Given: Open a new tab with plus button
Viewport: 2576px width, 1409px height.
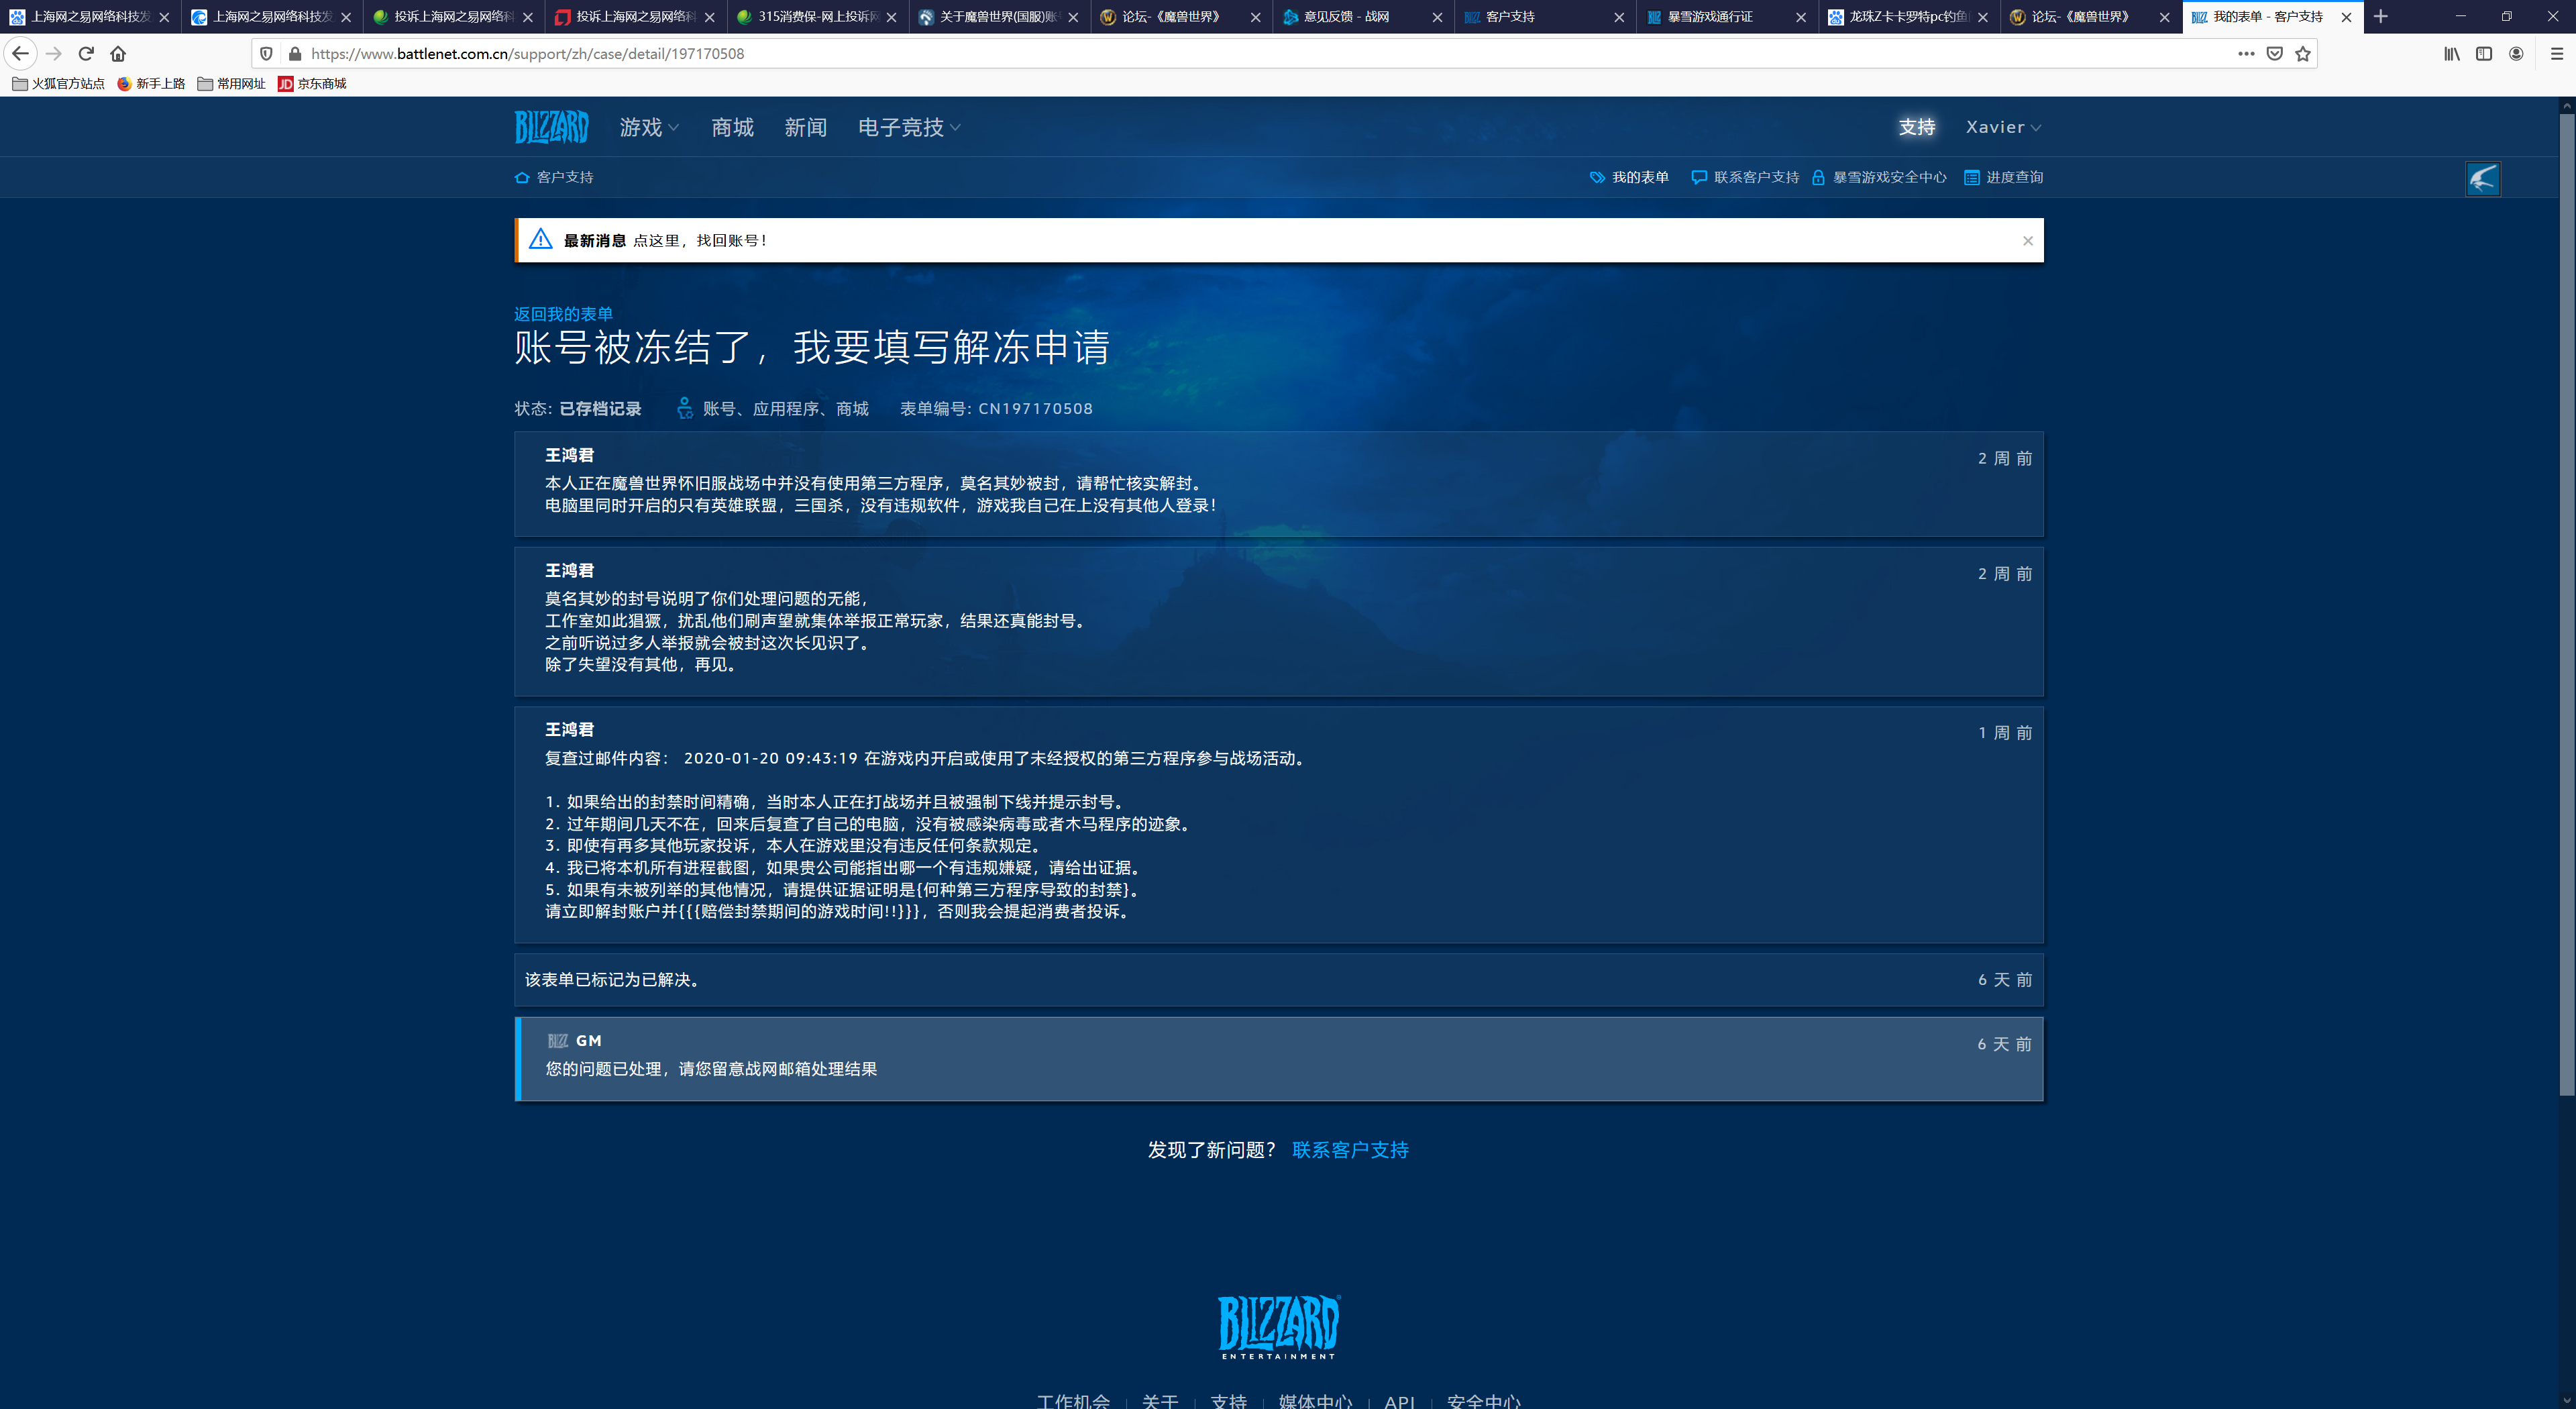Looking at the screenshot, I should click(x=2380, y=16).
